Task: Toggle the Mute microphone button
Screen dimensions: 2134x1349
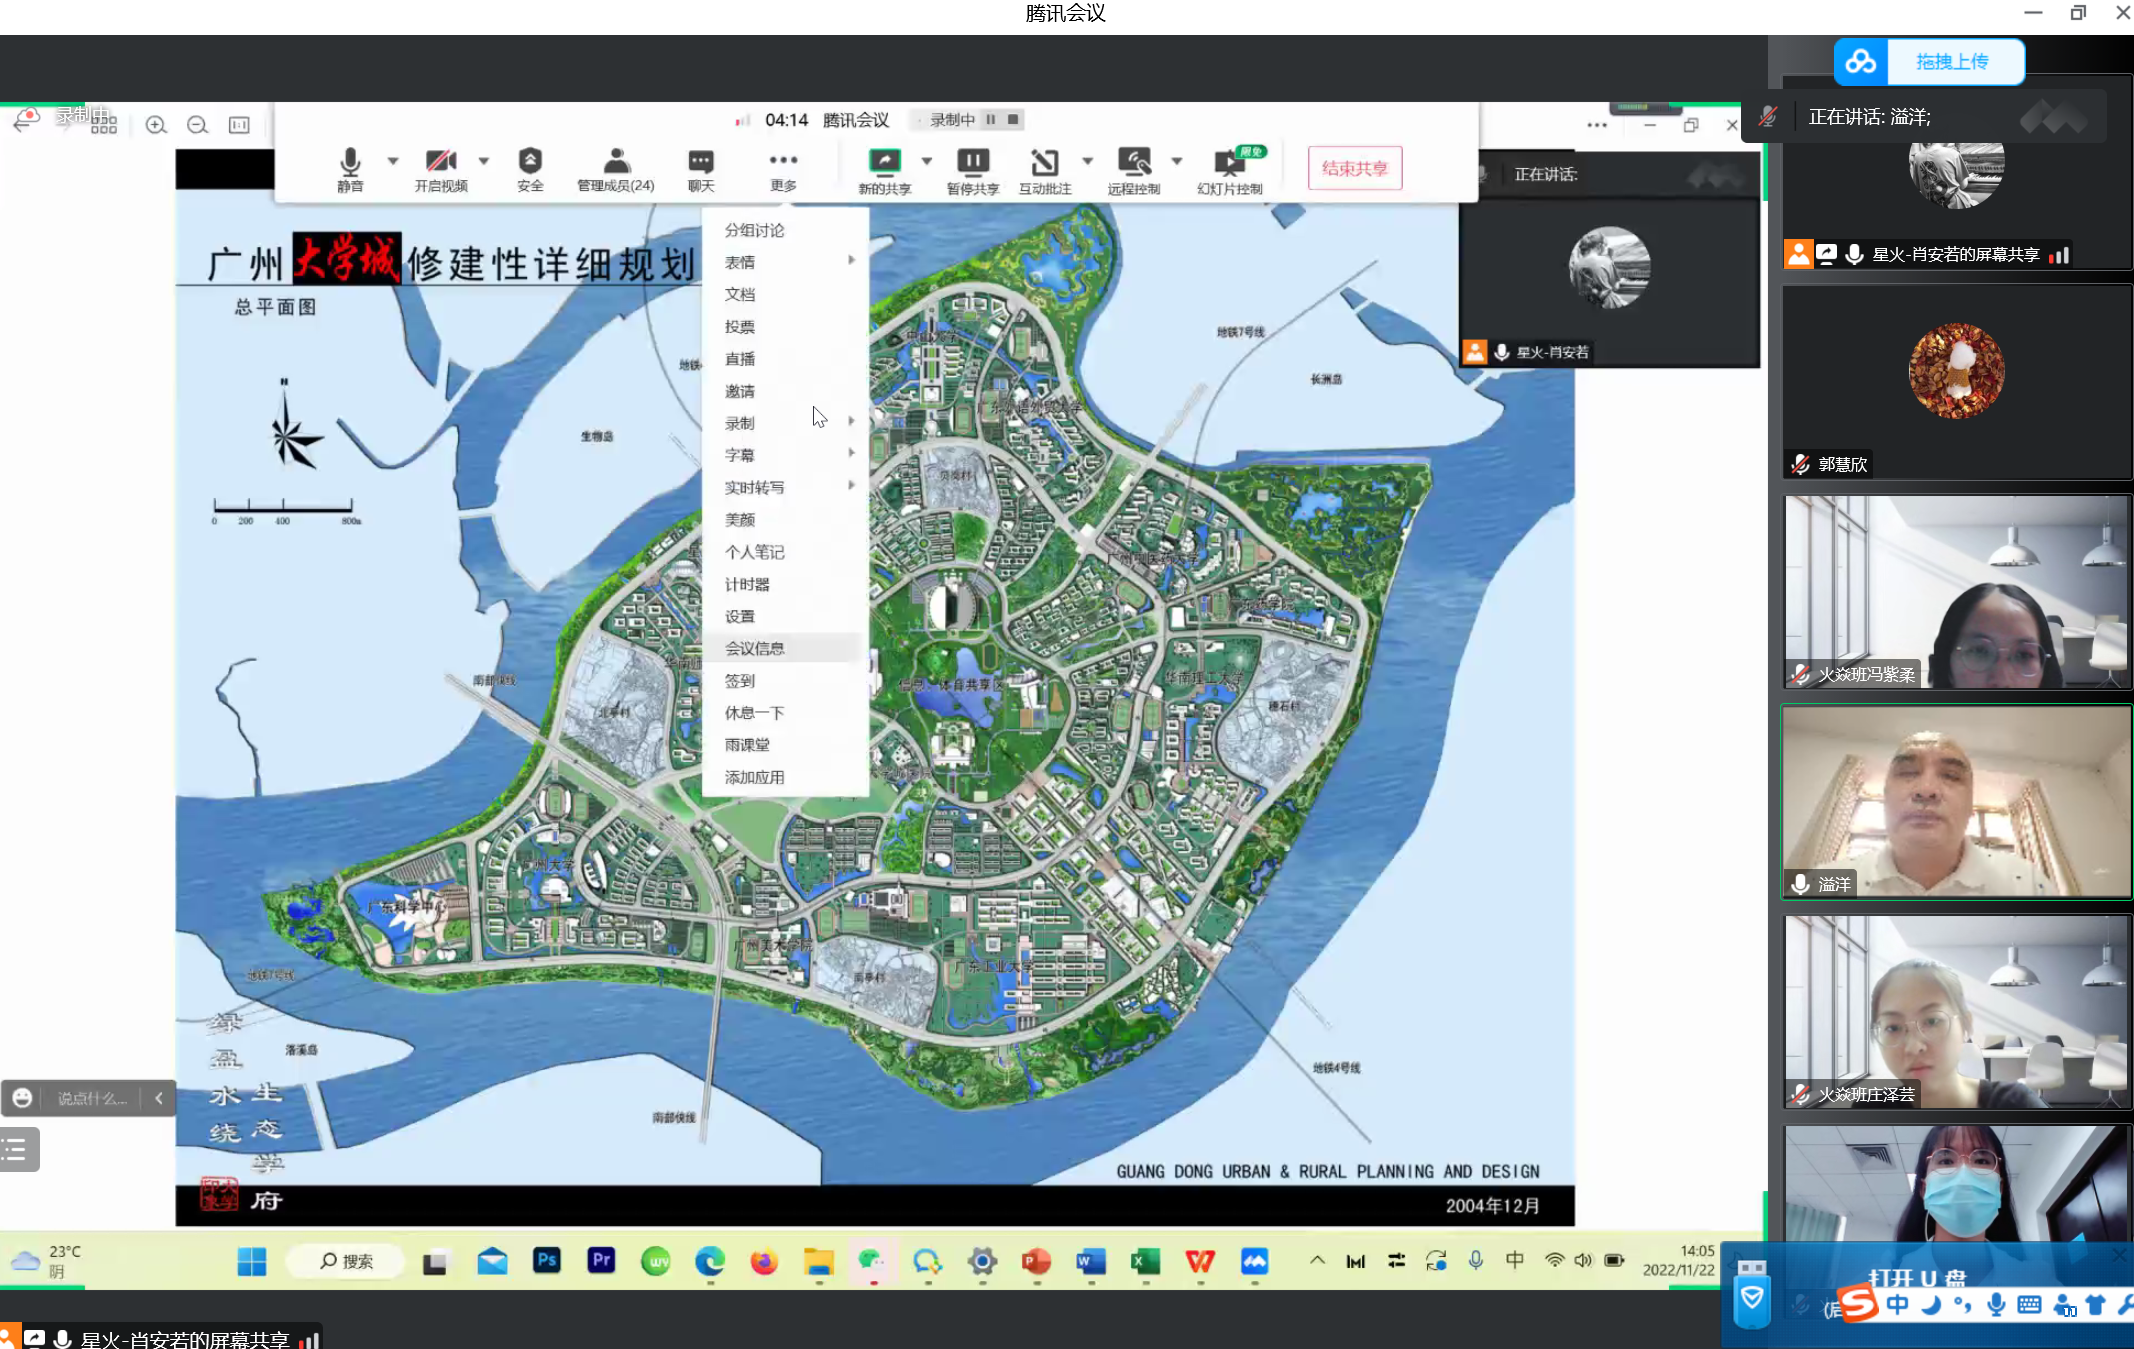Action: click(350, 162)
